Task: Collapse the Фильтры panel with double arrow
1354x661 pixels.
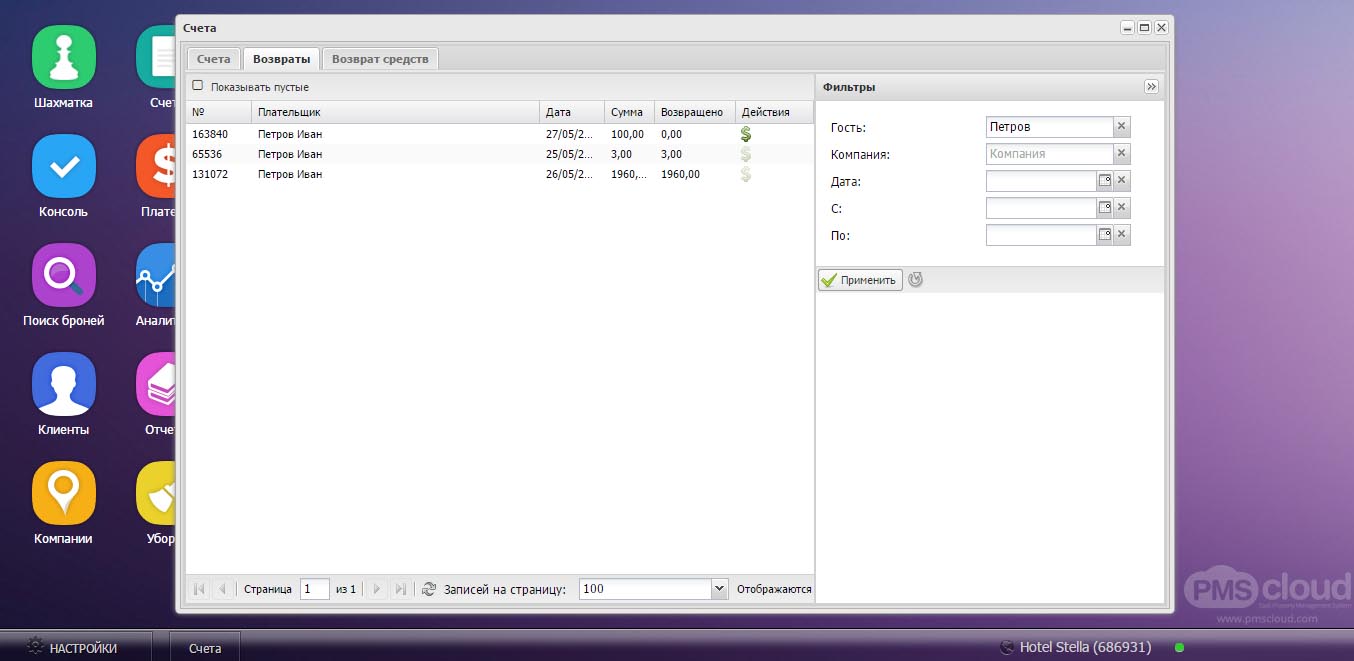Action: pyautogui.click(x=1151, y=87)
